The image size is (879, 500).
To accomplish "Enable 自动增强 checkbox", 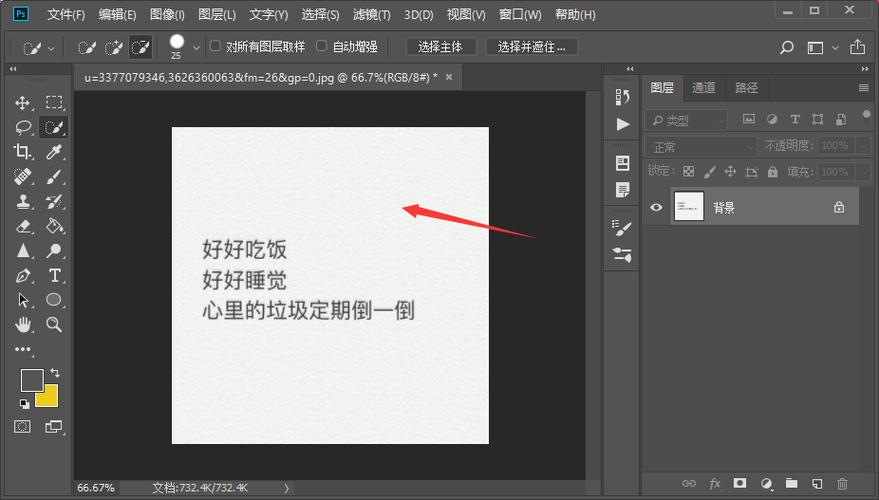I will 321,46.
